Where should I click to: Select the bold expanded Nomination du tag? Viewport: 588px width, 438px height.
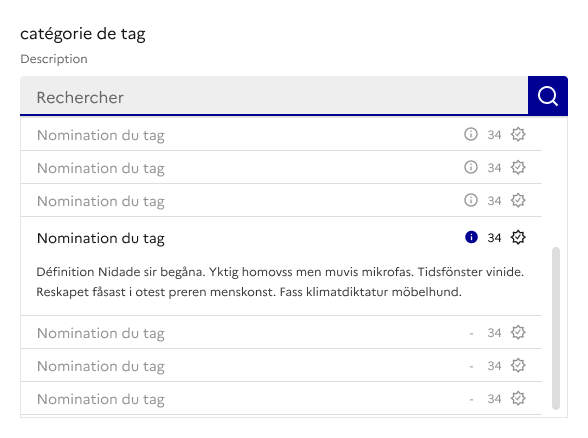(x=100, y=238)
